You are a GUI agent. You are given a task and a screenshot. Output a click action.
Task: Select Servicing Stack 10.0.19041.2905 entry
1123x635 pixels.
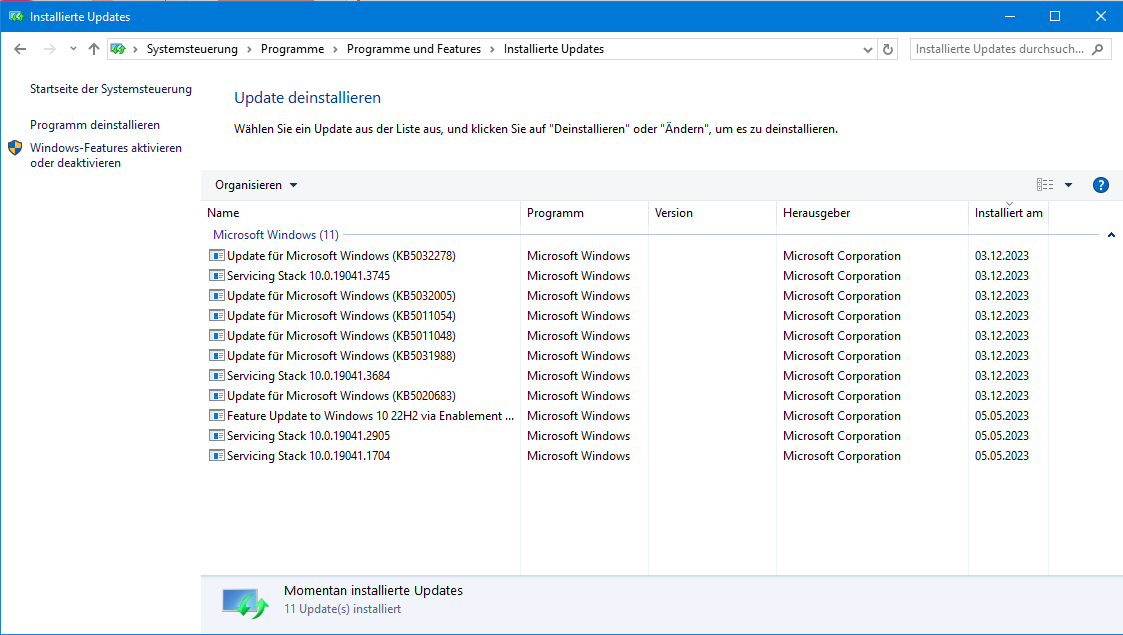[309, 436]
